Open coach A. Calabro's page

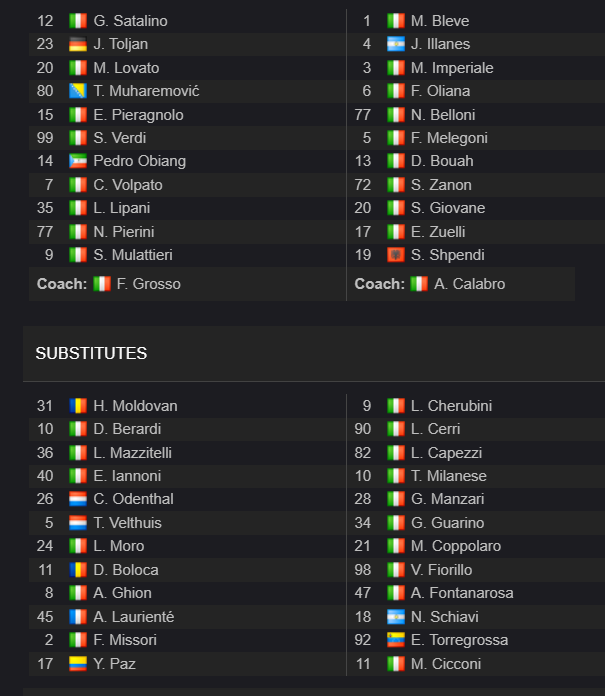470,284
